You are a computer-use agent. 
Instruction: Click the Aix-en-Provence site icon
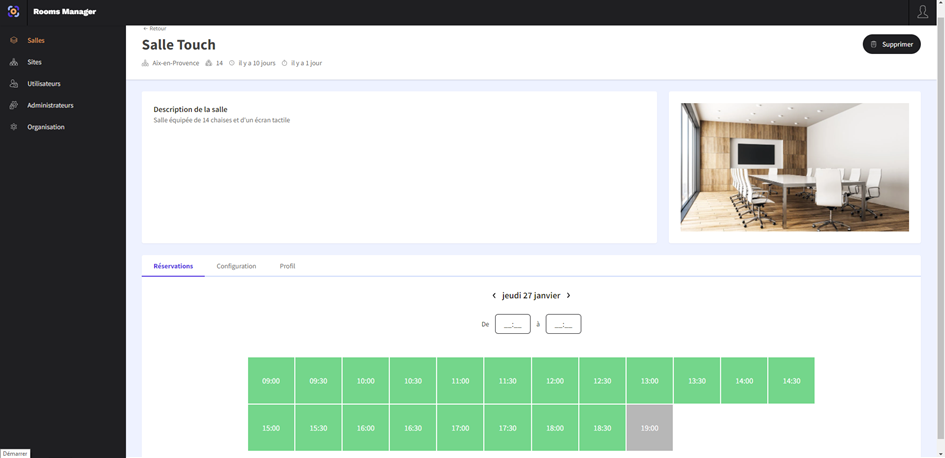[x=146, y=63]
